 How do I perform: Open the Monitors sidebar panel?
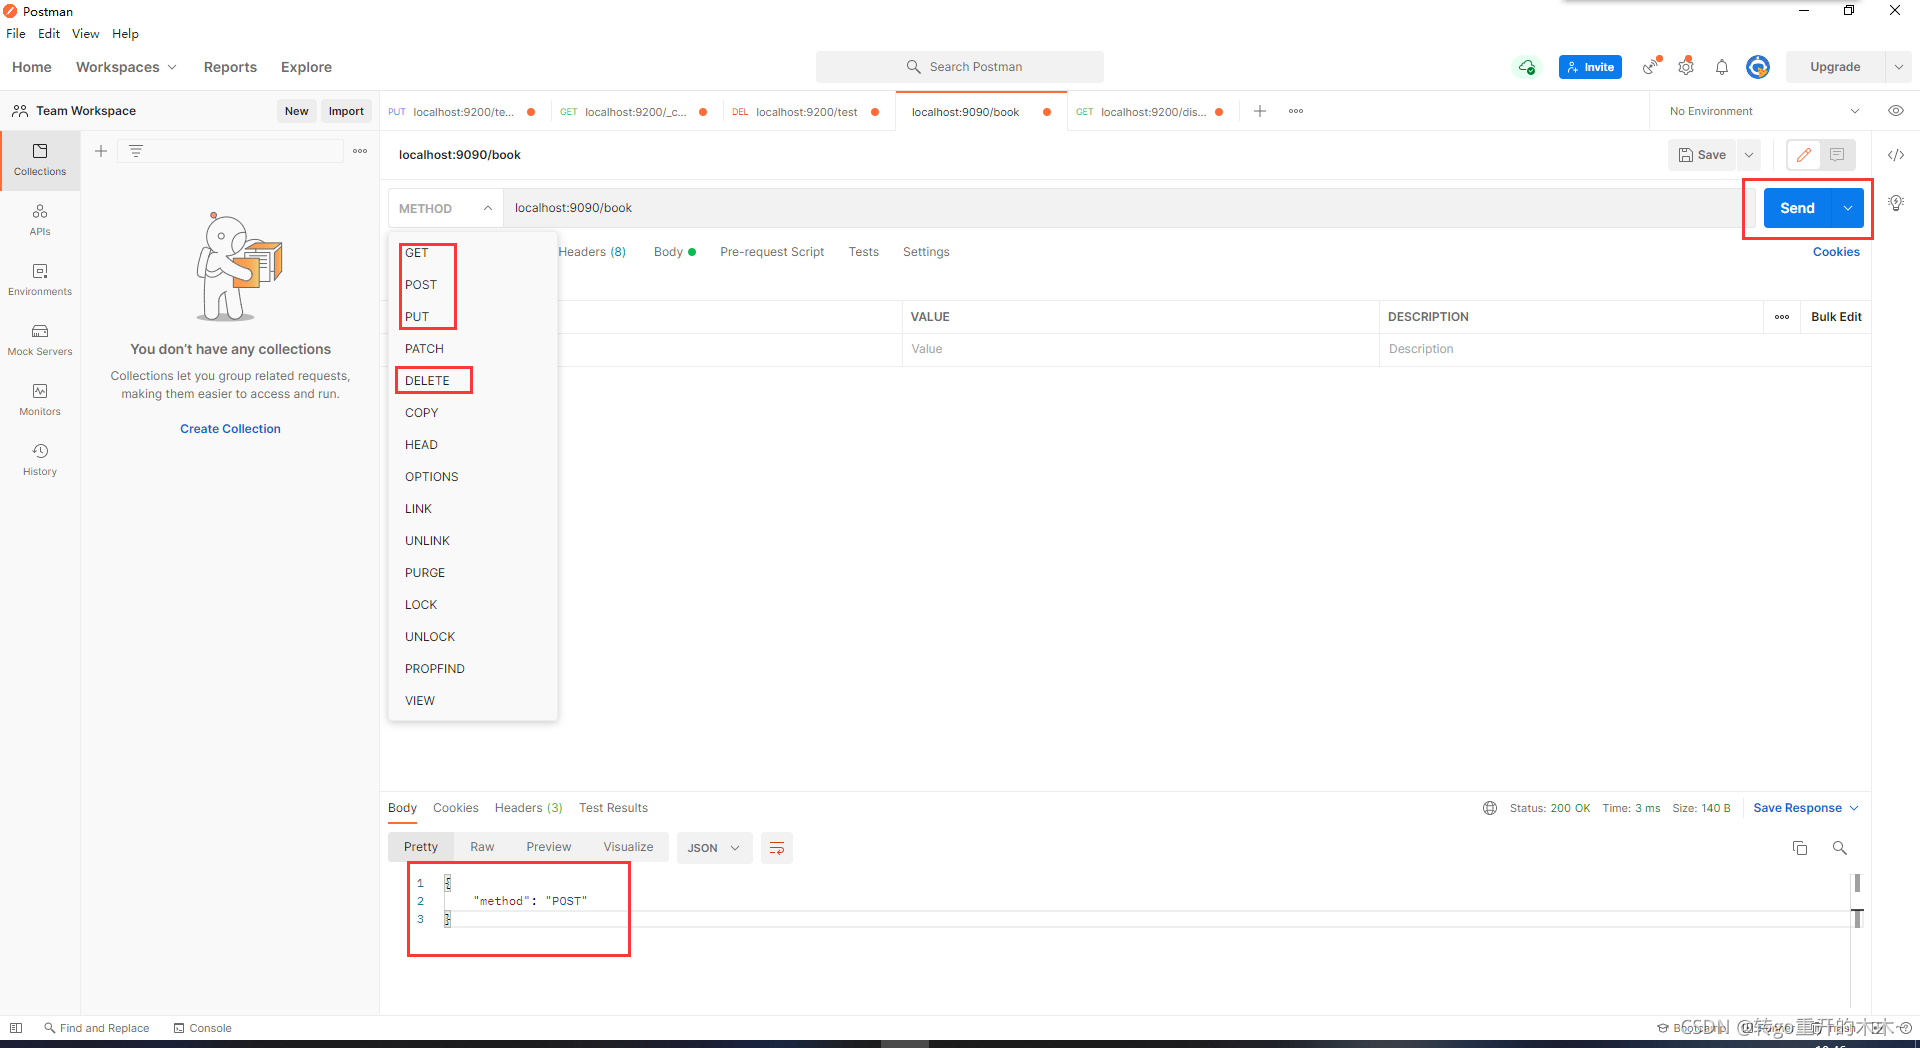click(x=40, y=400)
